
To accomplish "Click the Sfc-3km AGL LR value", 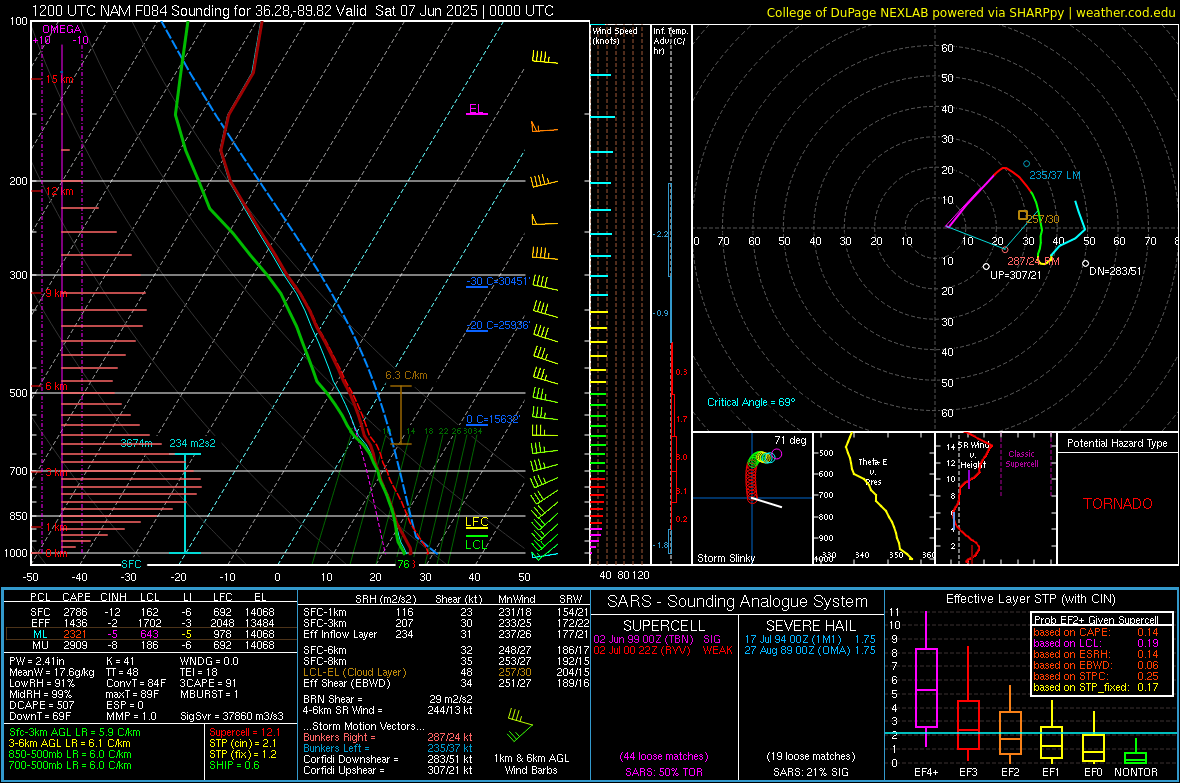I will coord(75,732).
